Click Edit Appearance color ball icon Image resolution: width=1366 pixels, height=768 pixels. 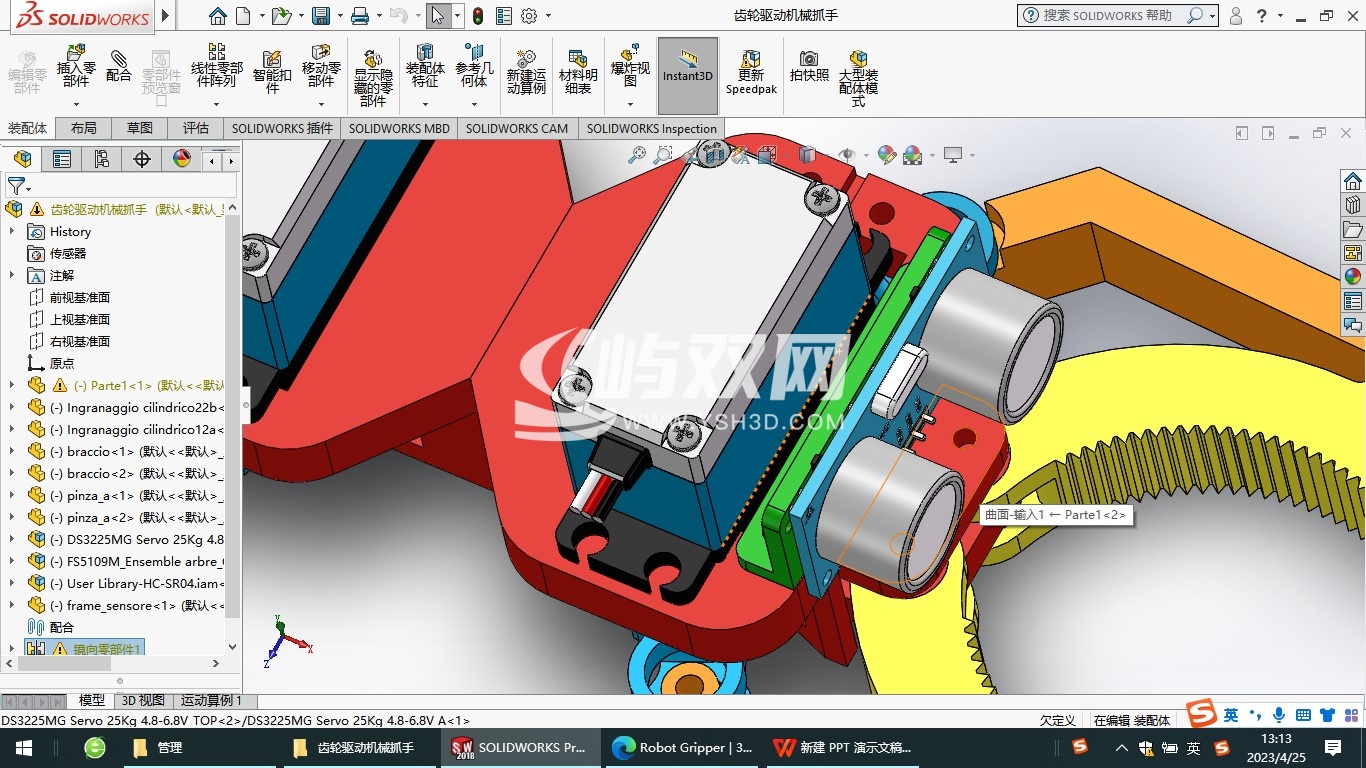pos(886,155)
